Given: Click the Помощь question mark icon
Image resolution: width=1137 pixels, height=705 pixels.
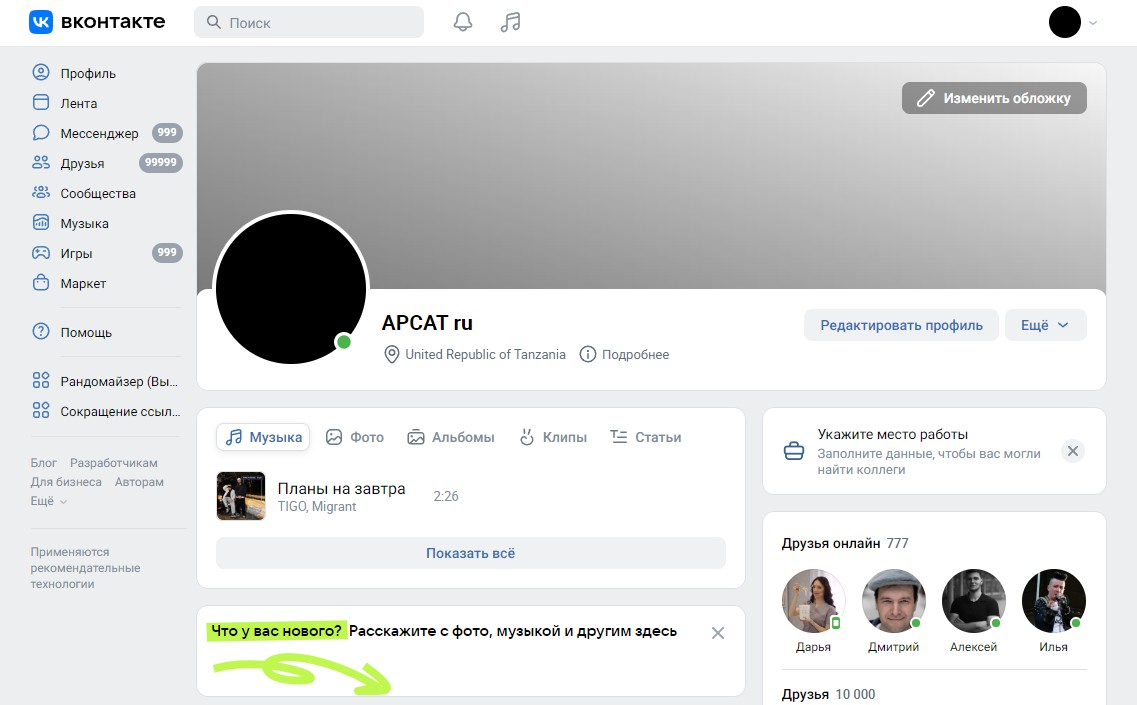Looking at the screenshot, I should click(40, 332).
